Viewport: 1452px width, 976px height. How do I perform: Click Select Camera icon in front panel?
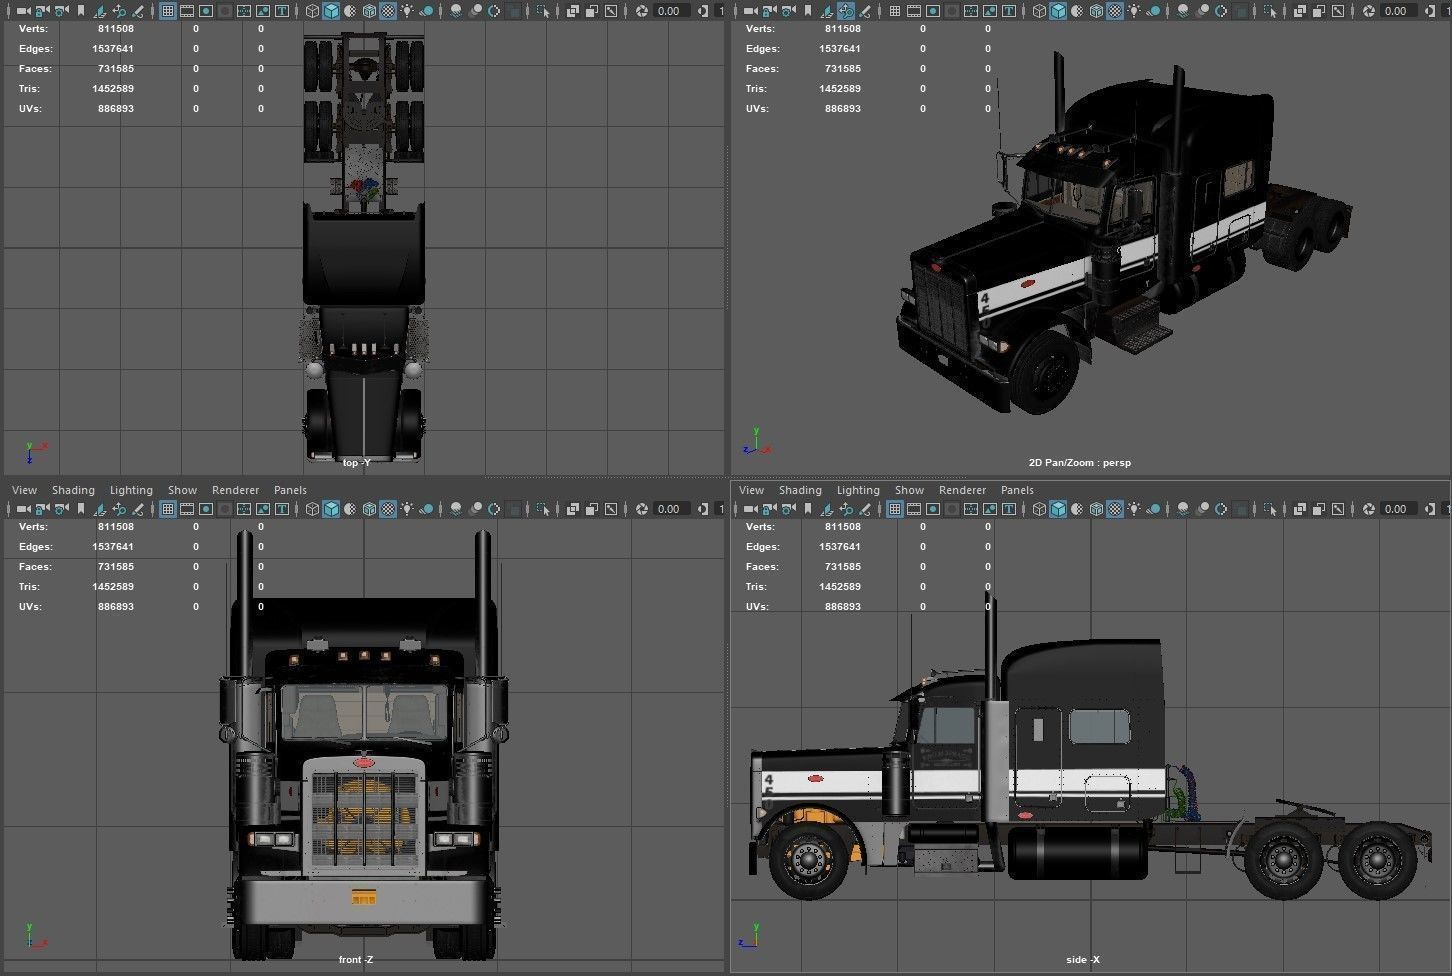point(23,509)
